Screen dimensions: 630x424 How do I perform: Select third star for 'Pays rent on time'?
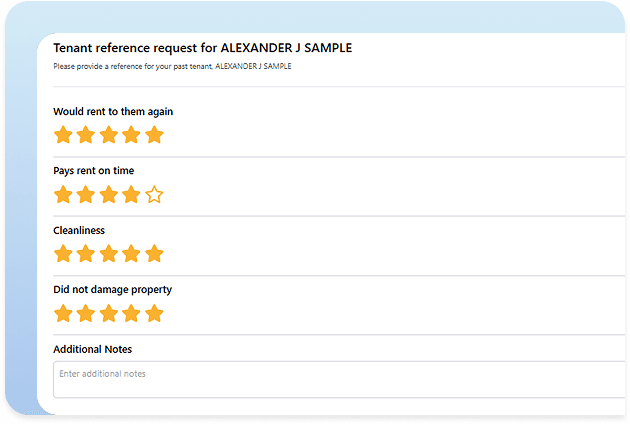[108, 195]
